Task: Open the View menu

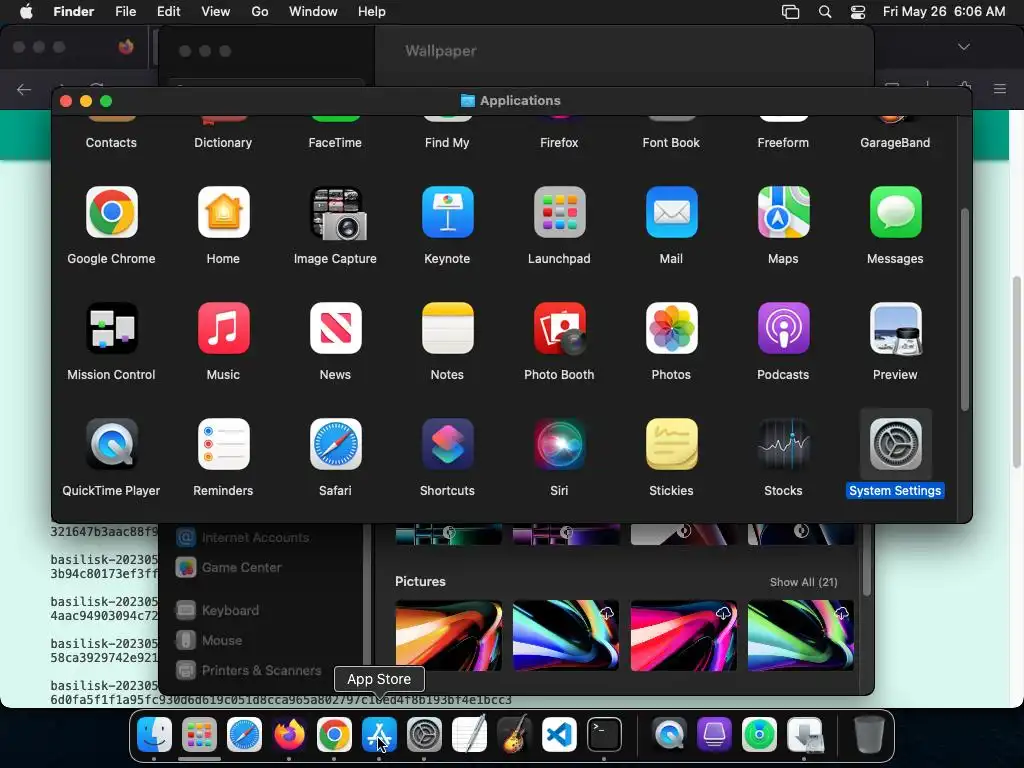Action: pyautogui.click(x=216, y=11)
